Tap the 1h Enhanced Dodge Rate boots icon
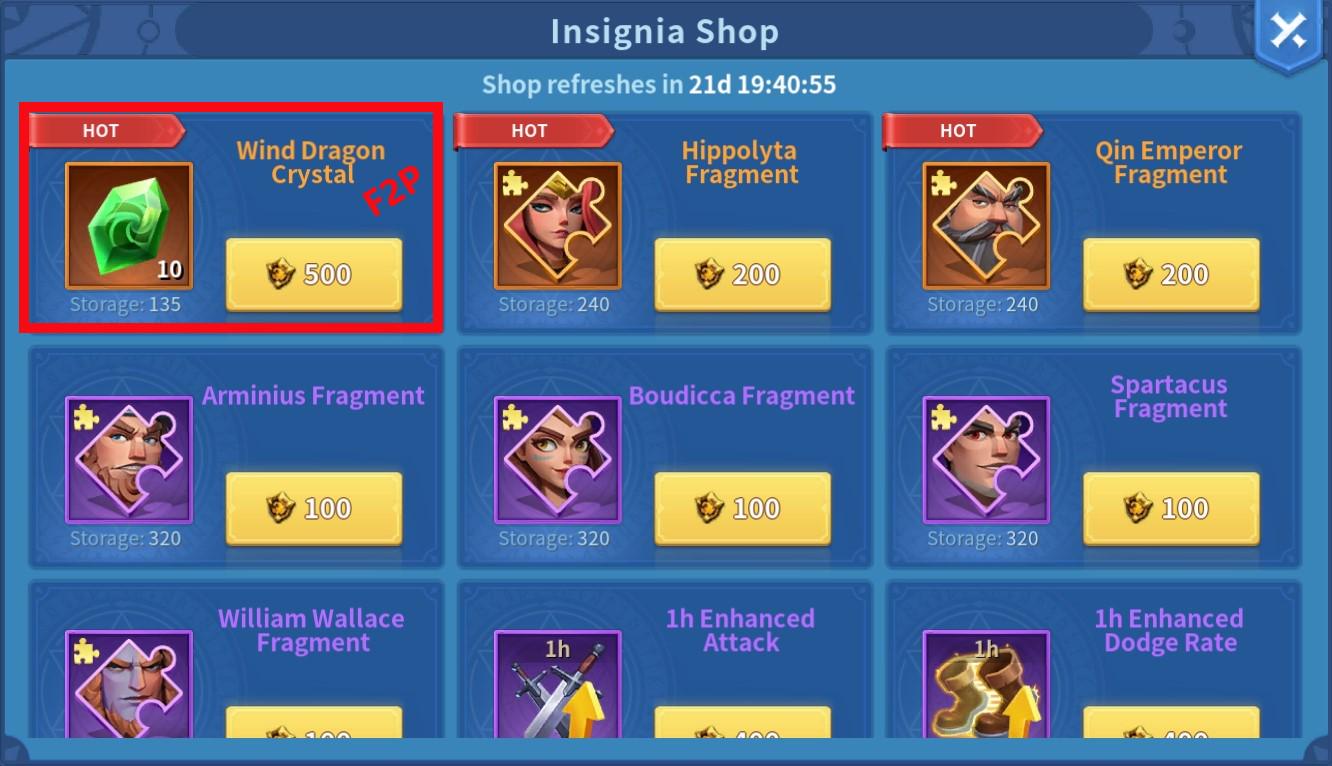Image resolution: width=1332 pixels, height=766 pixels. (x=986, y=684)
